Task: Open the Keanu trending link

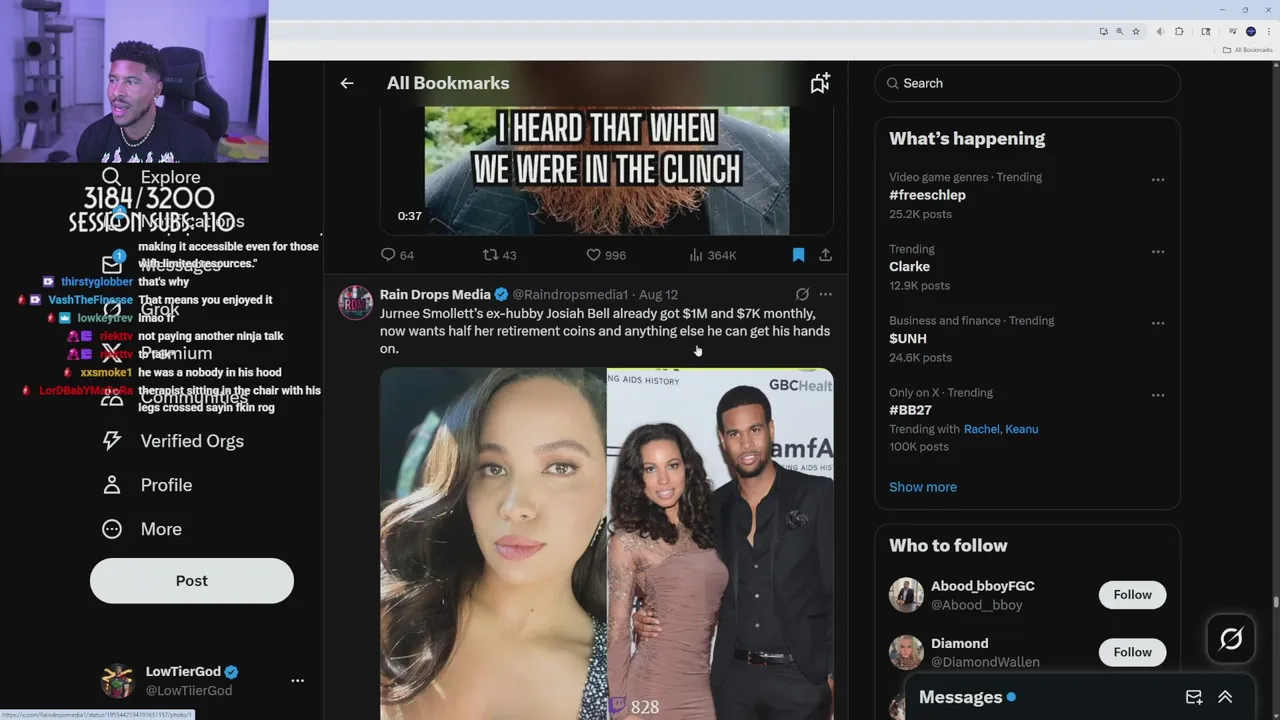Action: pos(1021,429)
